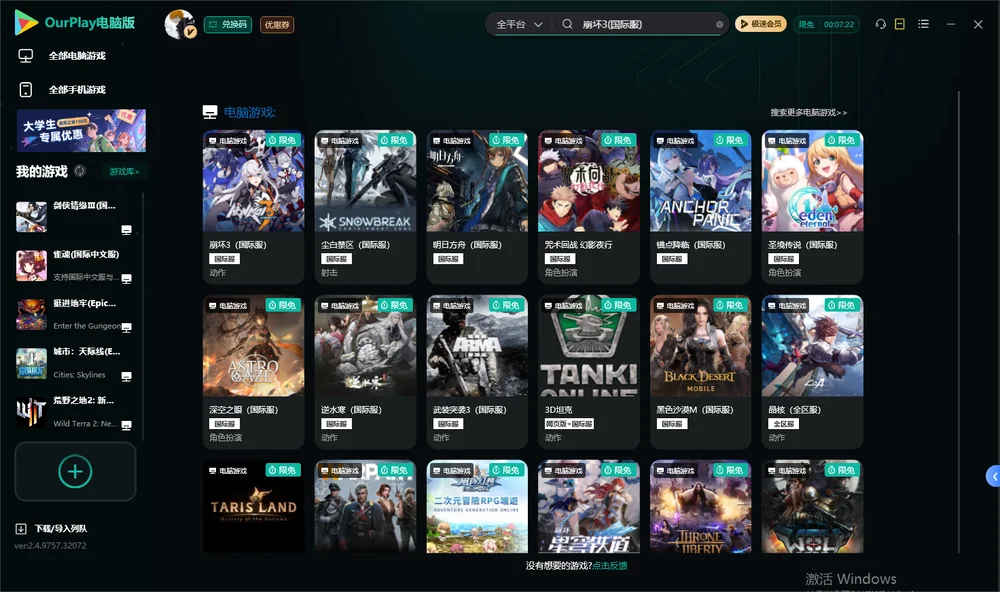
Task: Click 搜索更多电脑游戏>> link
Action: [808, 112]
